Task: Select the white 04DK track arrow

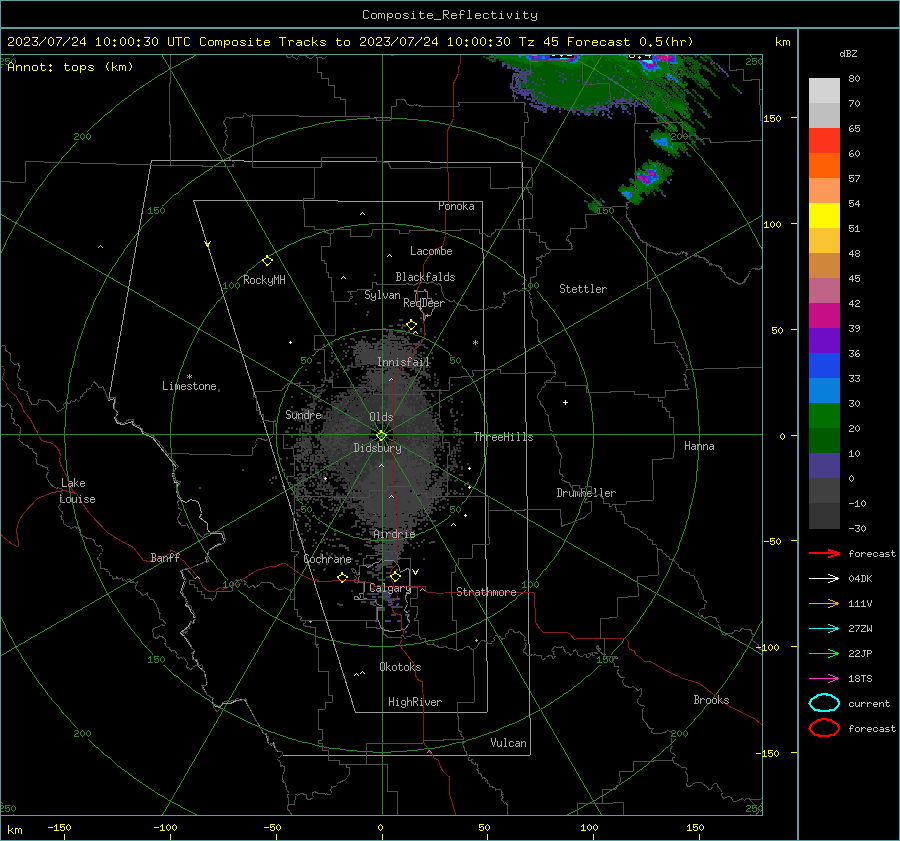Action: pos(824,578)
